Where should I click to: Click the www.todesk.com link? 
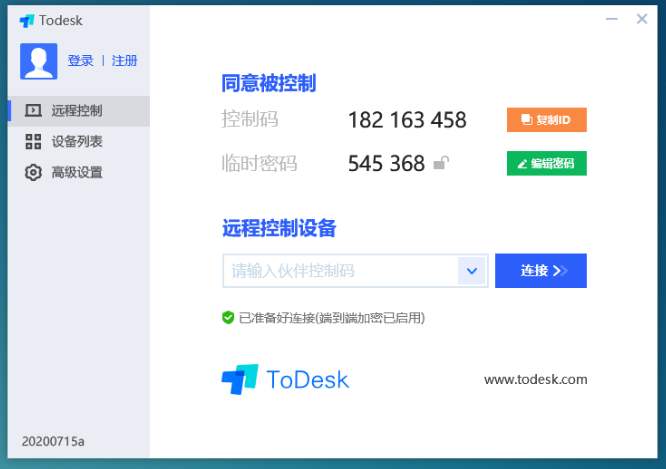[x=536, y=379]
